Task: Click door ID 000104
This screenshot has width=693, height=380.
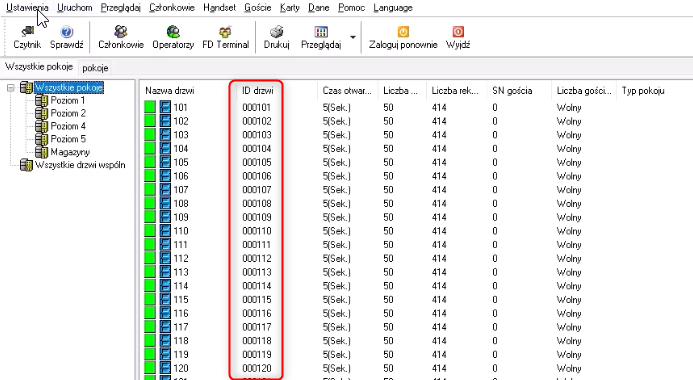Action: 257,148
